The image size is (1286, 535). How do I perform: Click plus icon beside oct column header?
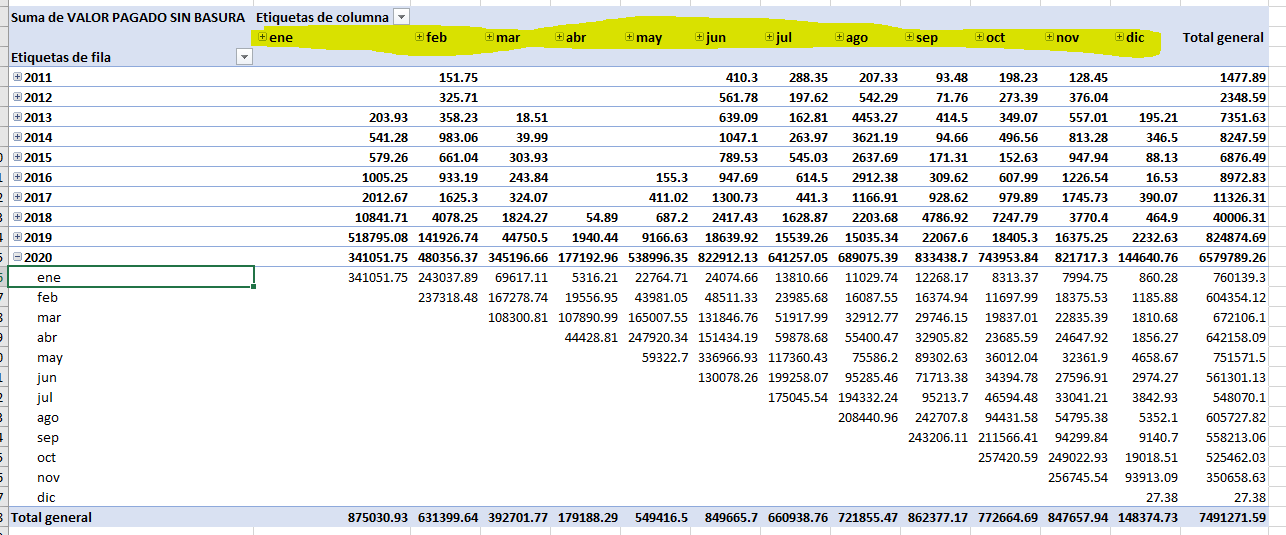click(980, 37)
